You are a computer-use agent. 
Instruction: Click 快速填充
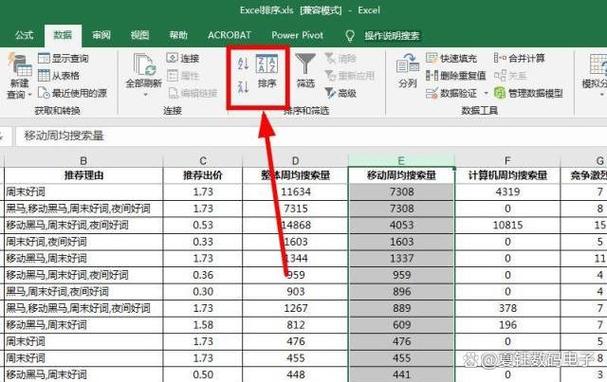coord(451,58)
